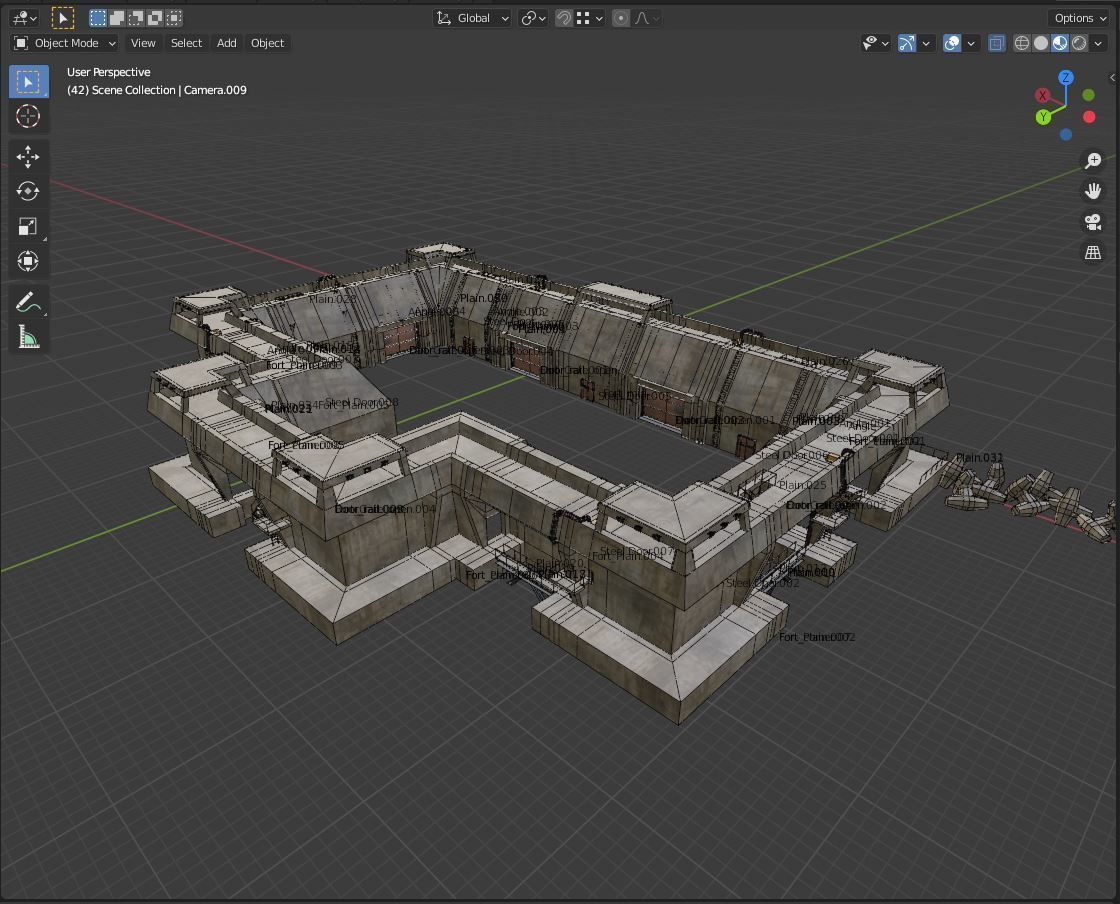Open the Options dropdown
Image resolution: width=1120 pixels, height=904 pixels.
(x=1080, y=18)
